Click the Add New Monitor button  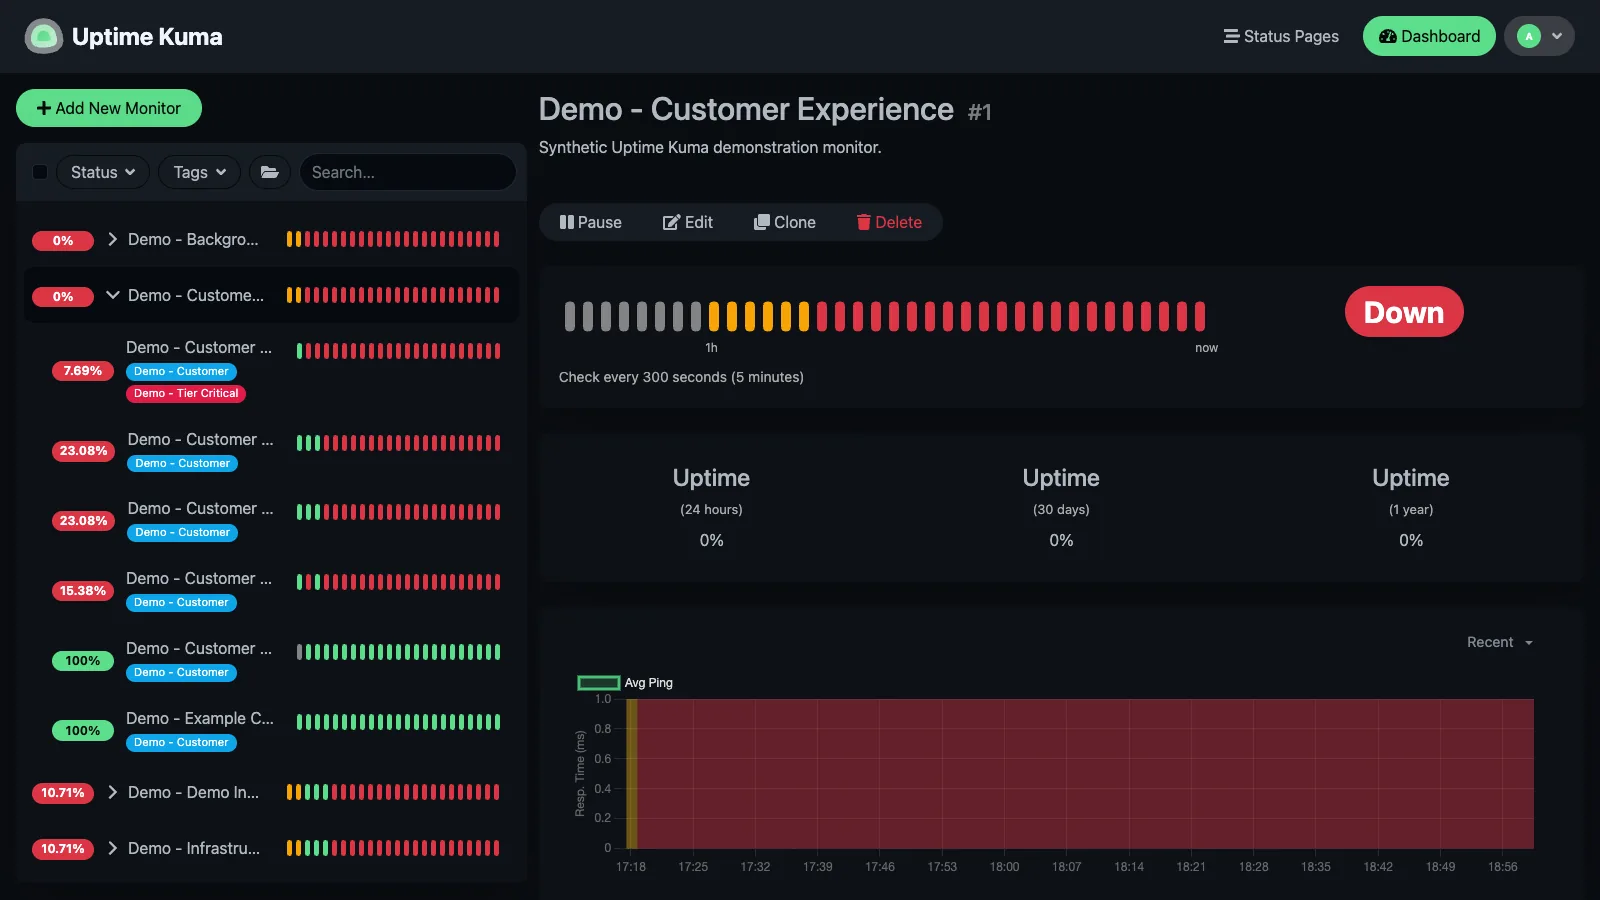(109, 108)
